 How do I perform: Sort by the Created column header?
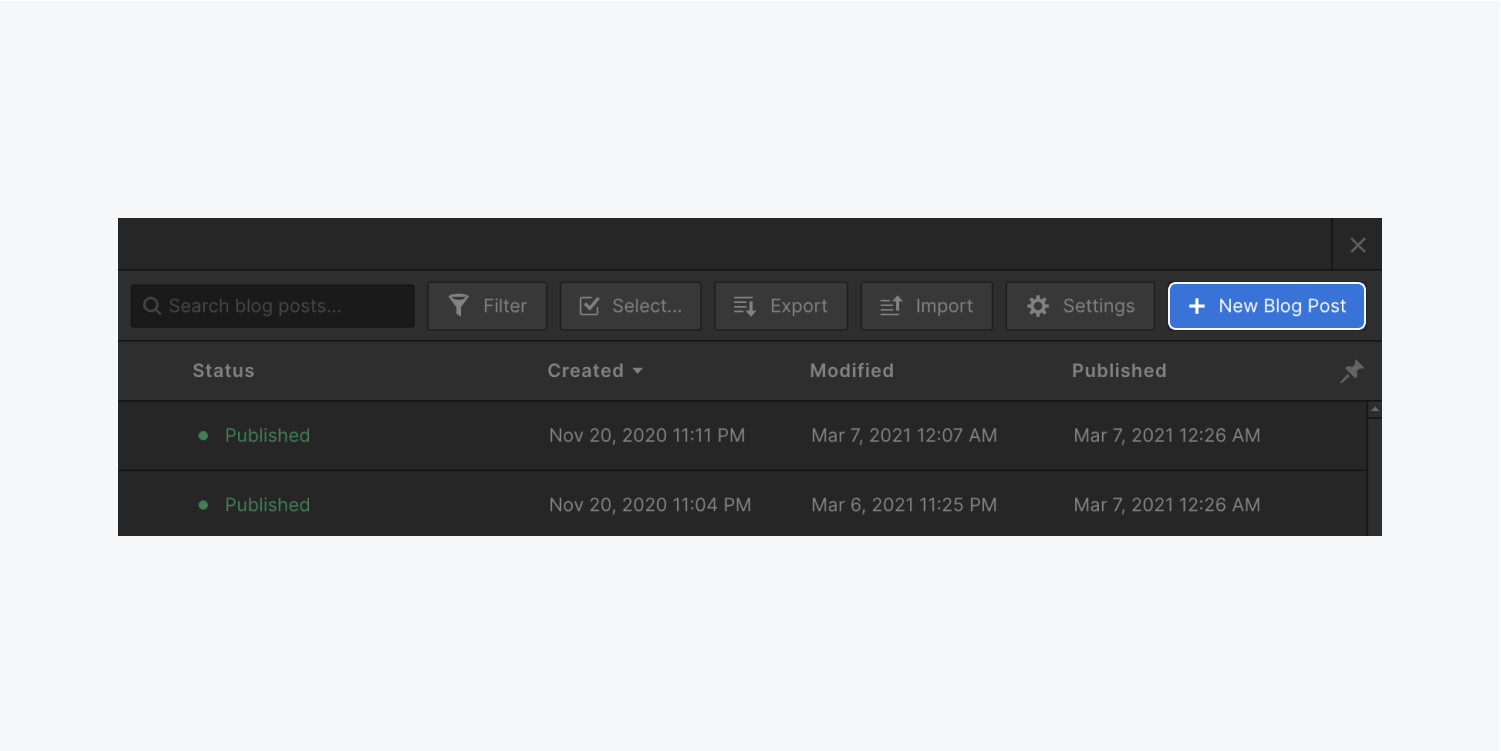coord(595,371)
